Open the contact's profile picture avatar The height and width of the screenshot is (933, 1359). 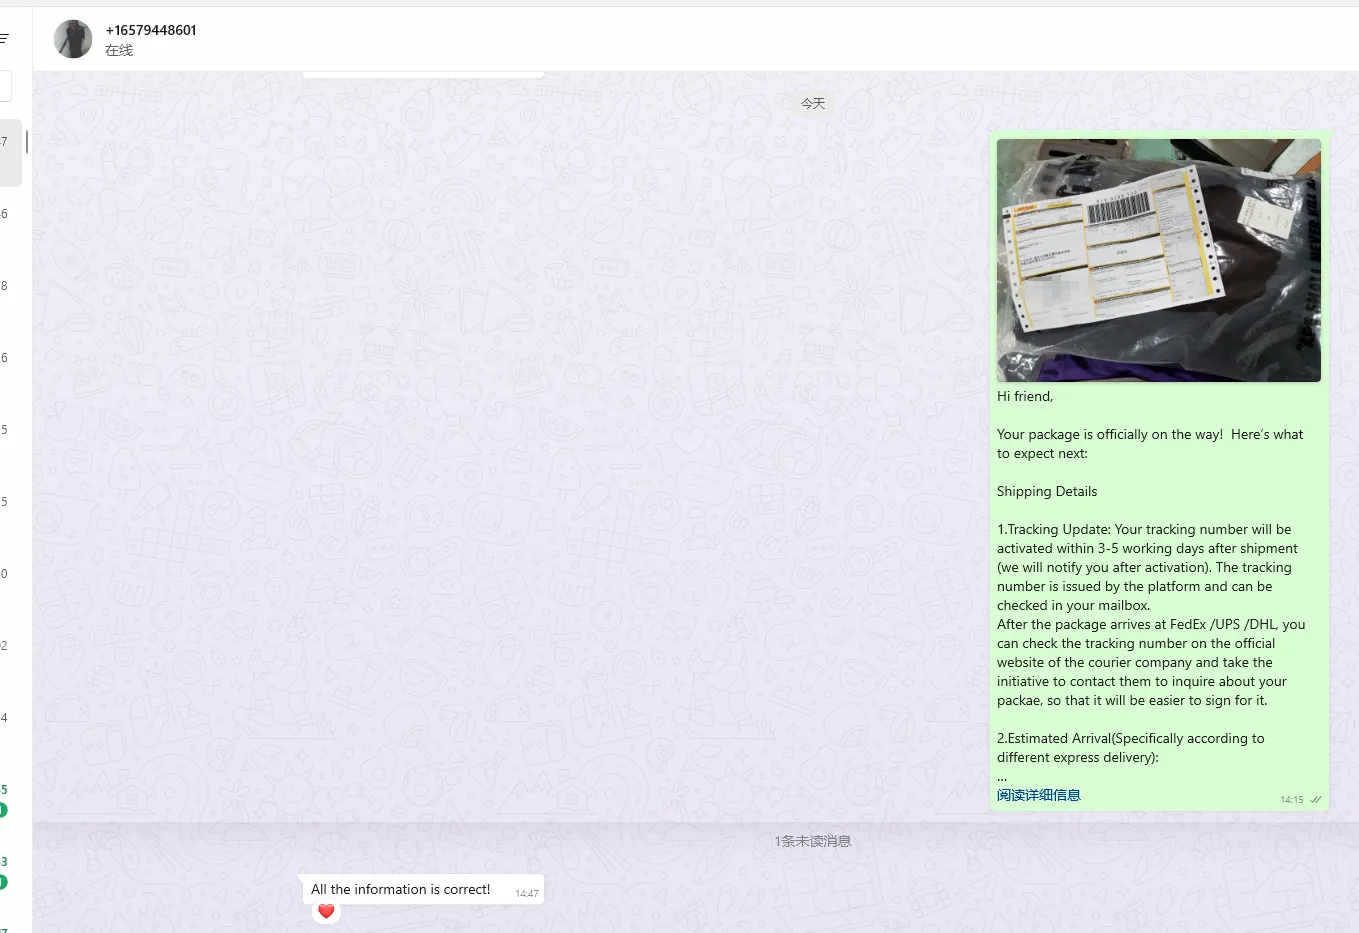[x=73, y=39]
